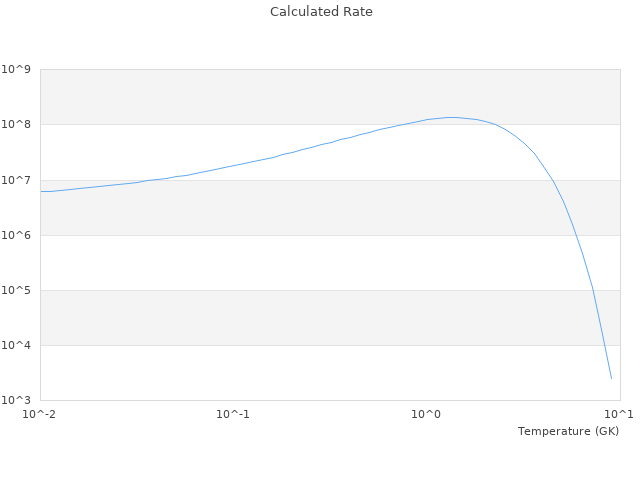Click the blue curve's leftmost starting point

pyautogui.click(x=41, y=191)
